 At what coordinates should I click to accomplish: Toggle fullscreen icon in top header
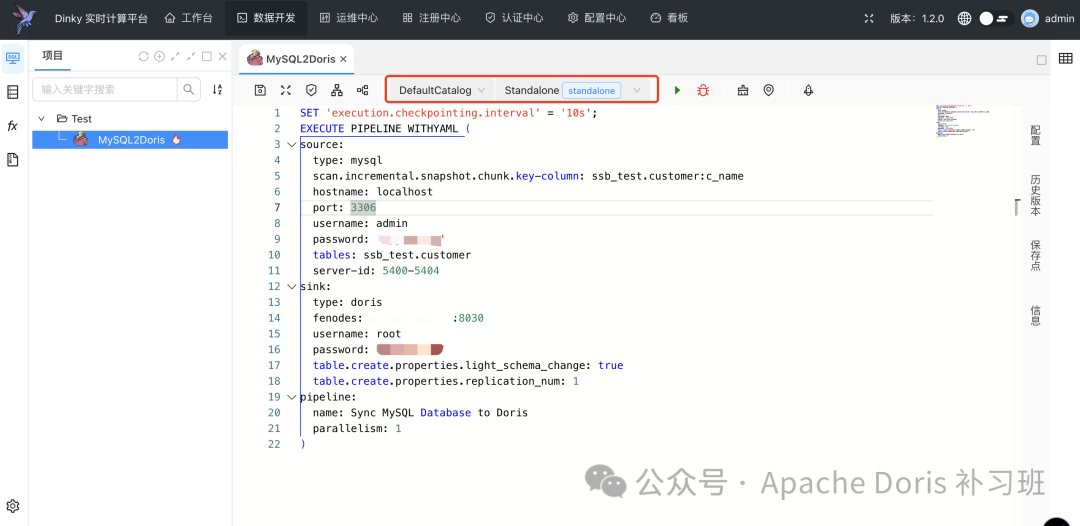pos(869,19)
